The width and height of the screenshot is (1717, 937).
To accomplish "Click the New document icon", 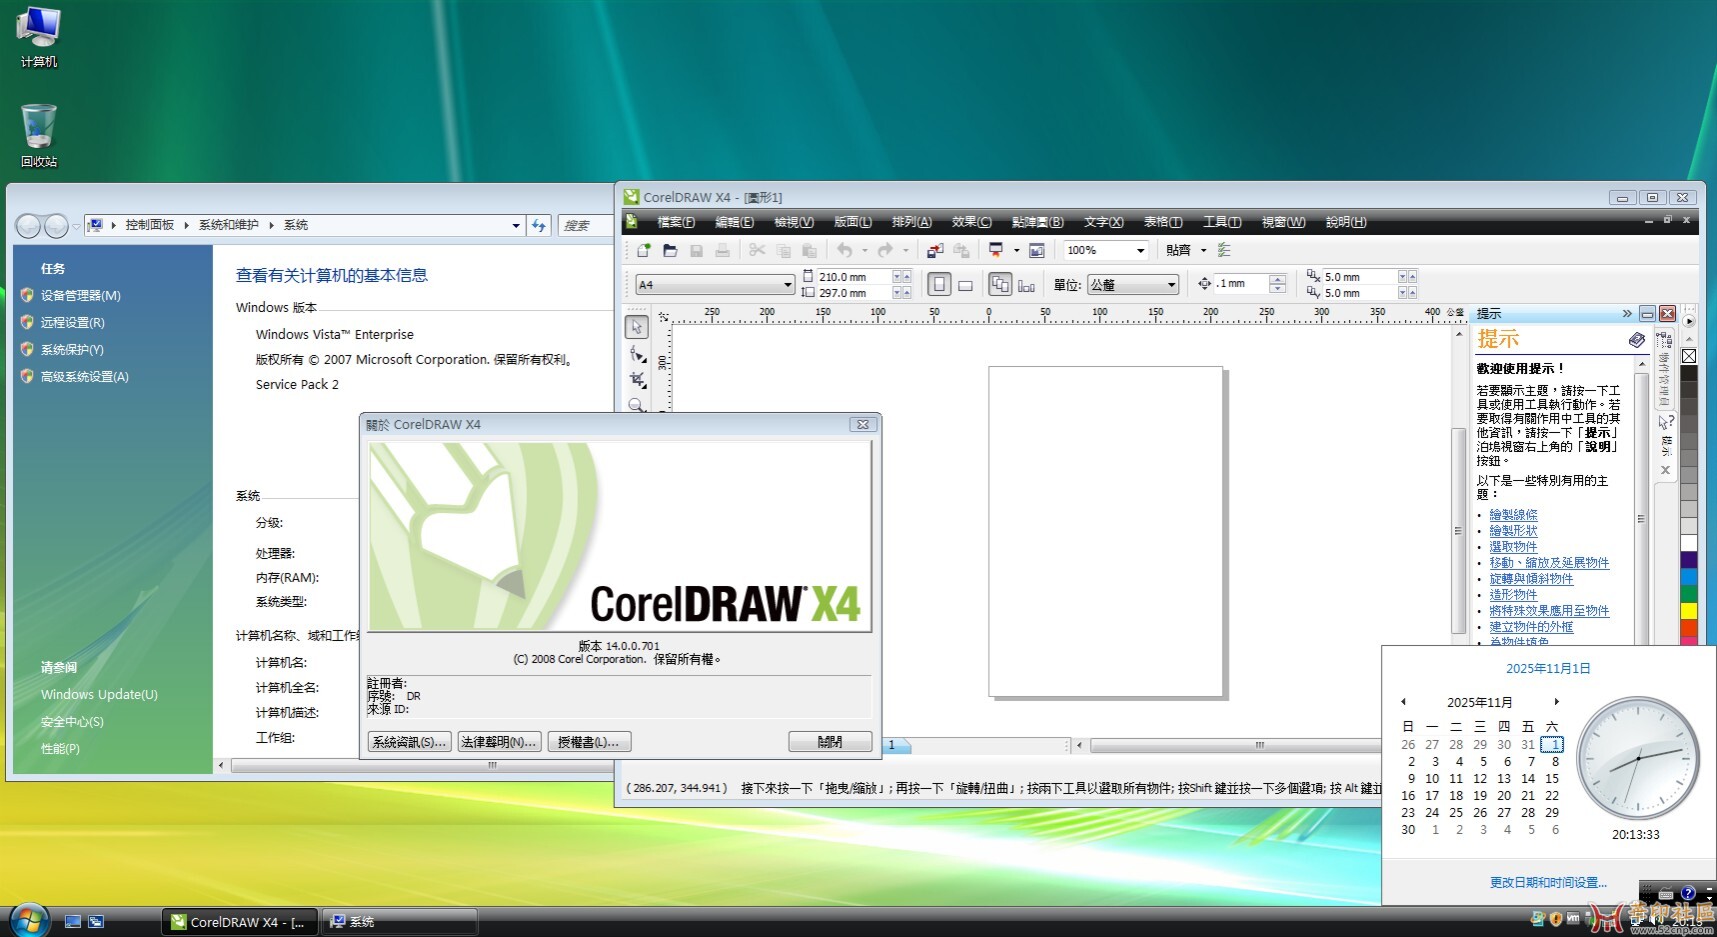I will [x=643, y=250].
